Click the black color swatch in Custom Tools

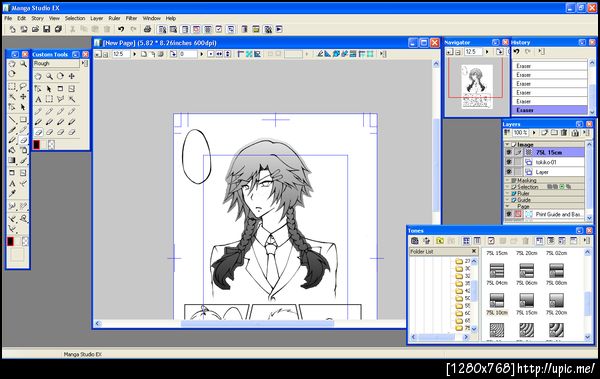[x=37, y=145]
